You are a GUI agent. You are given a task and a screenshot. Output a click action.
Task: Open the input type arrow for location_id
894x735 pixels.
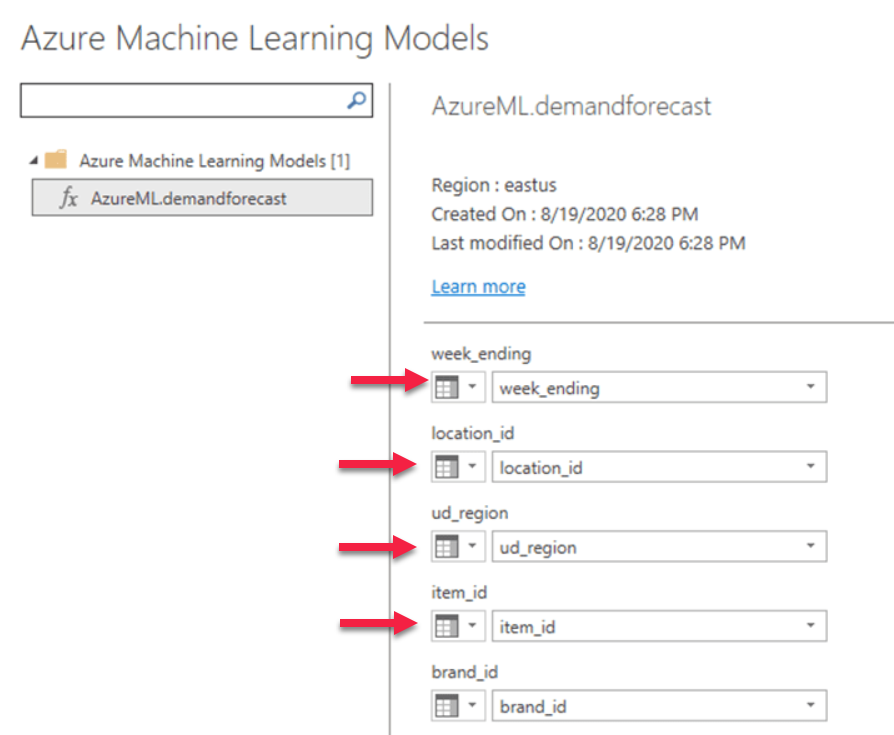tap(472, 466)
